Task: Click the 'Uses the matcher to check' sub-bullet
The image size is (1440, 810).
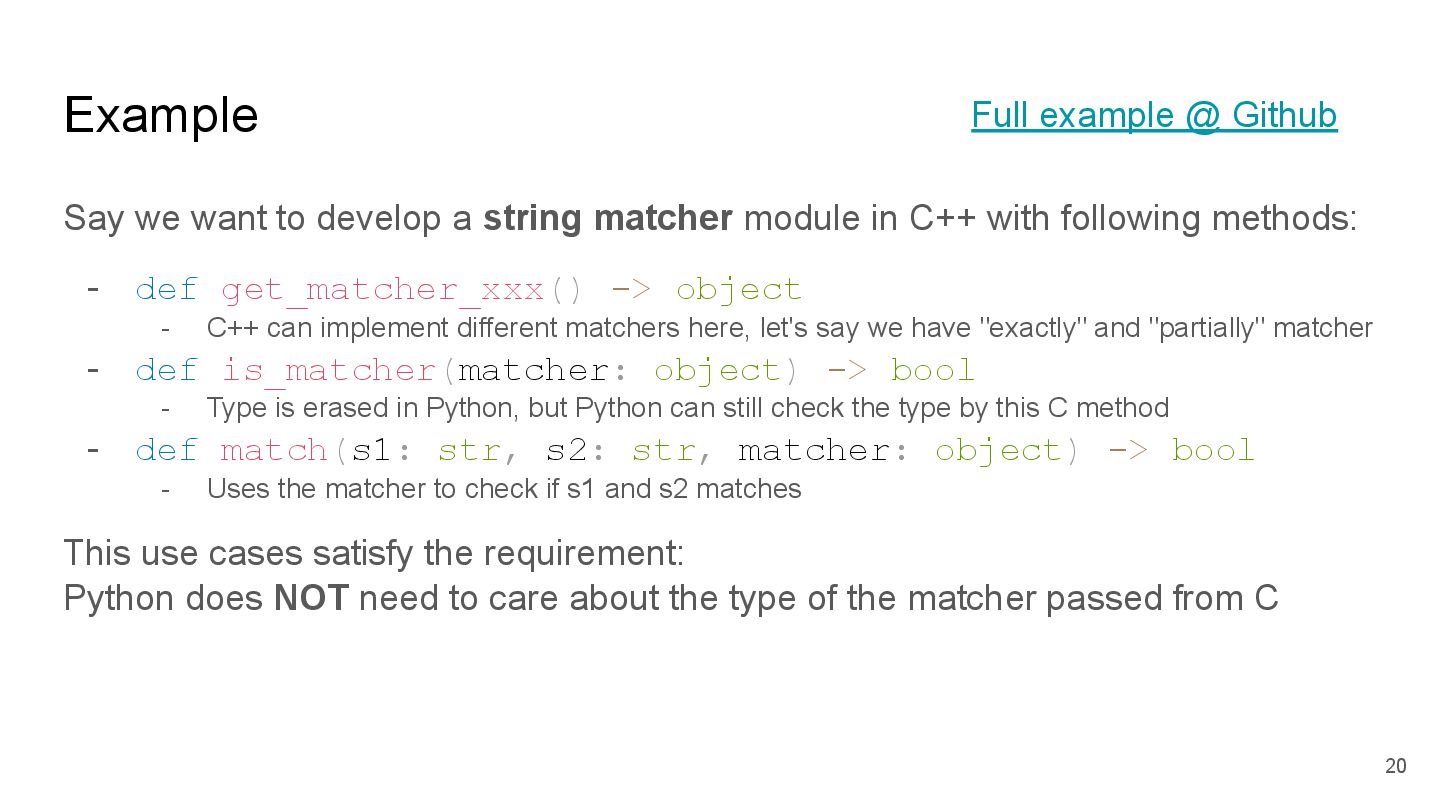Action: click(504, 489)
